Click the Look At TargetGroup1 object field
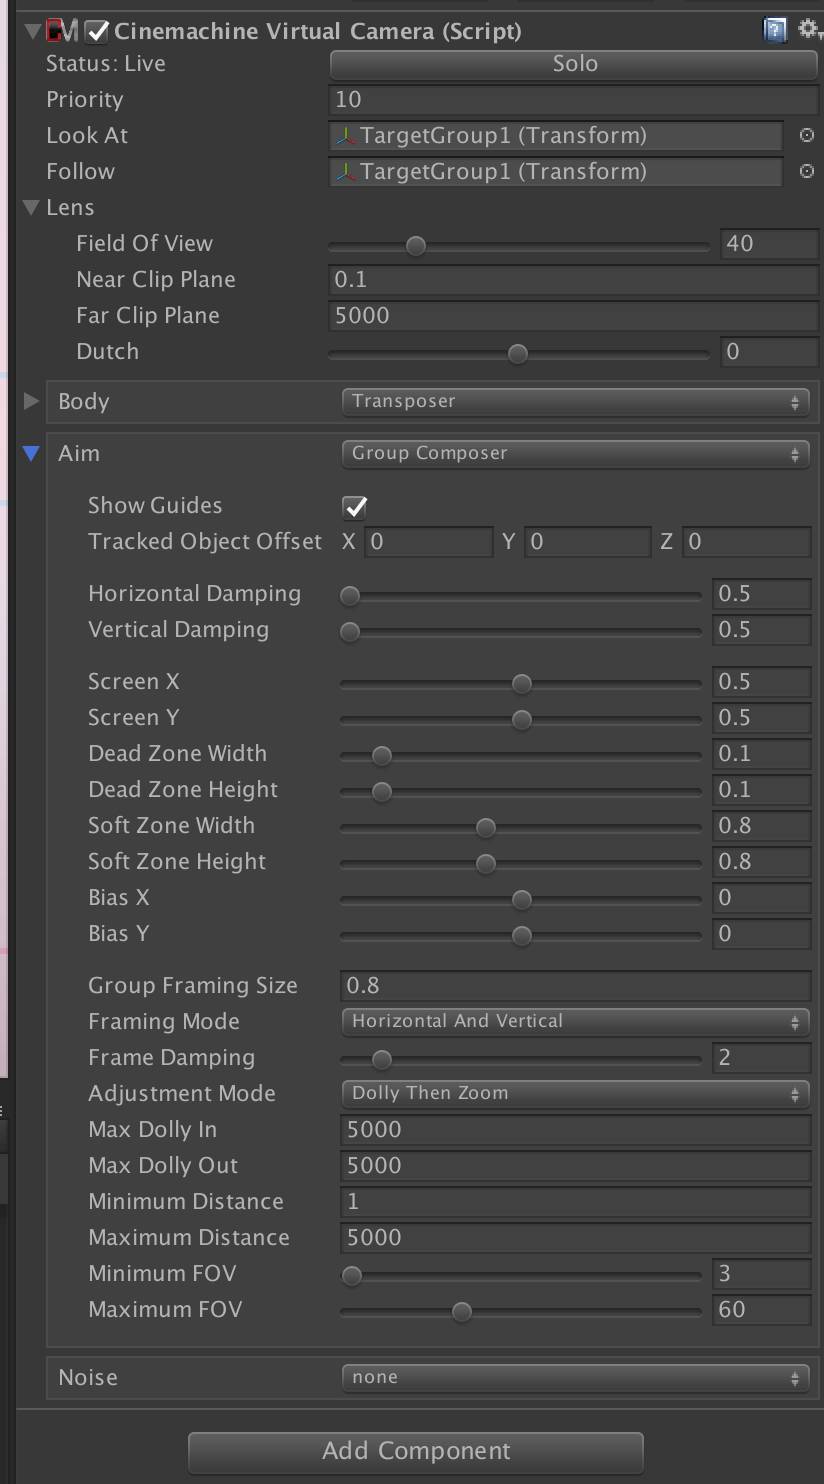 (x=556, y=136)
